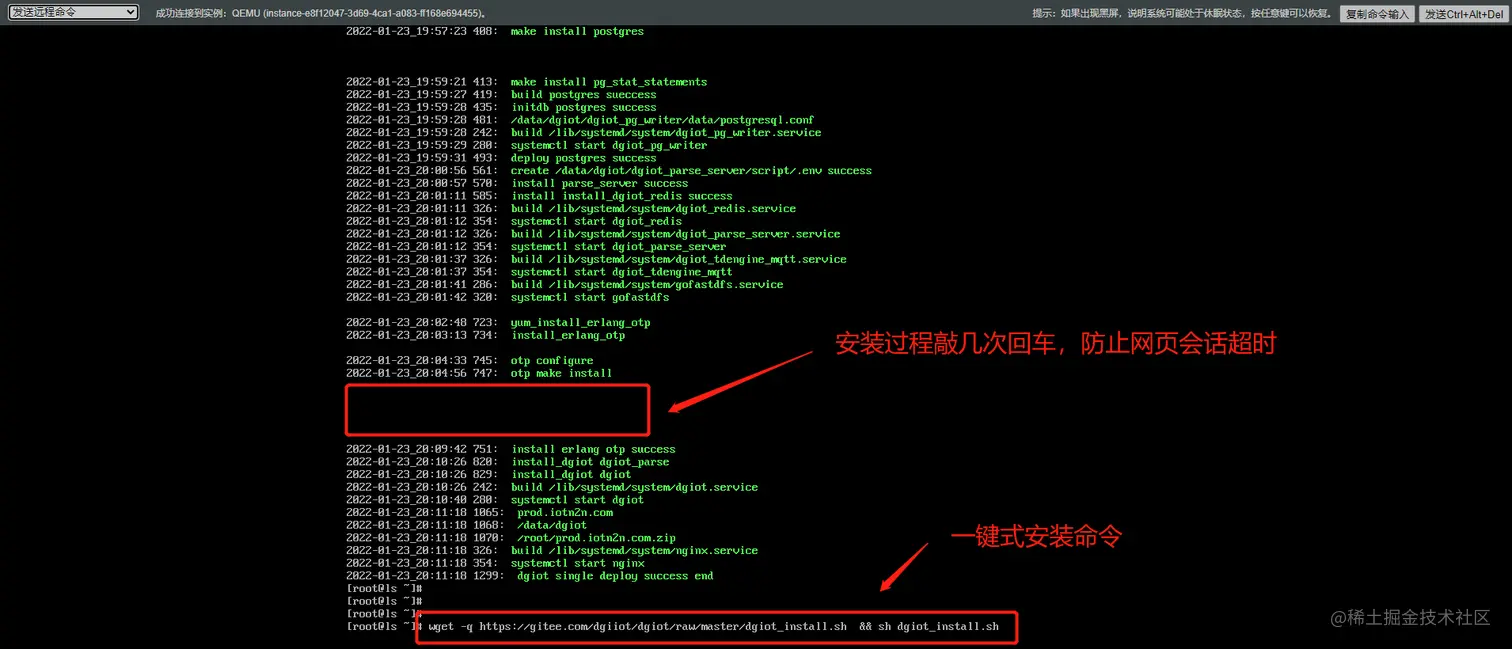The width and height of the screenshot is (1512, 649).
Task: Click the 'install_erlang_otp' log line at 20:03:13
Action: [486, 336]
